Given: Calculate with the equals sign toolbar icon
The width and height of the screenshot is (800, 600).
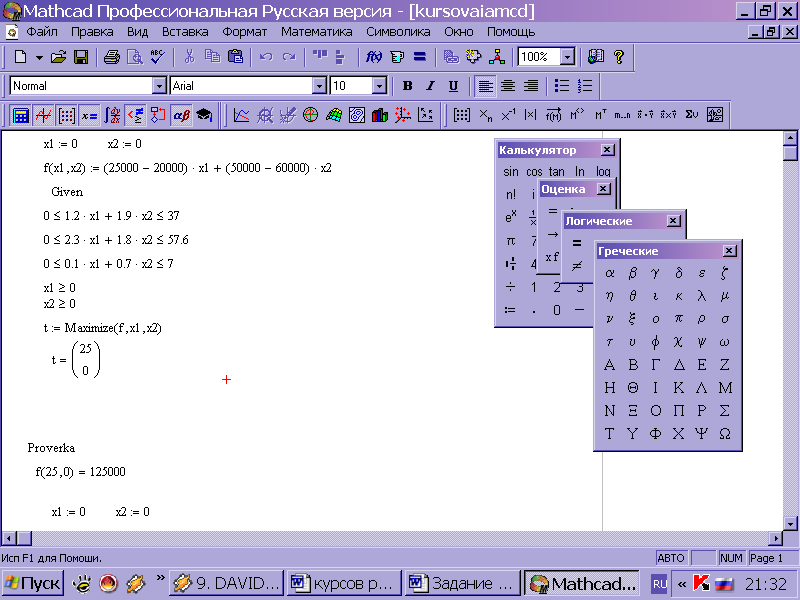Looking at the screenshot, I should pyautogui.click(x=419, y=57).
